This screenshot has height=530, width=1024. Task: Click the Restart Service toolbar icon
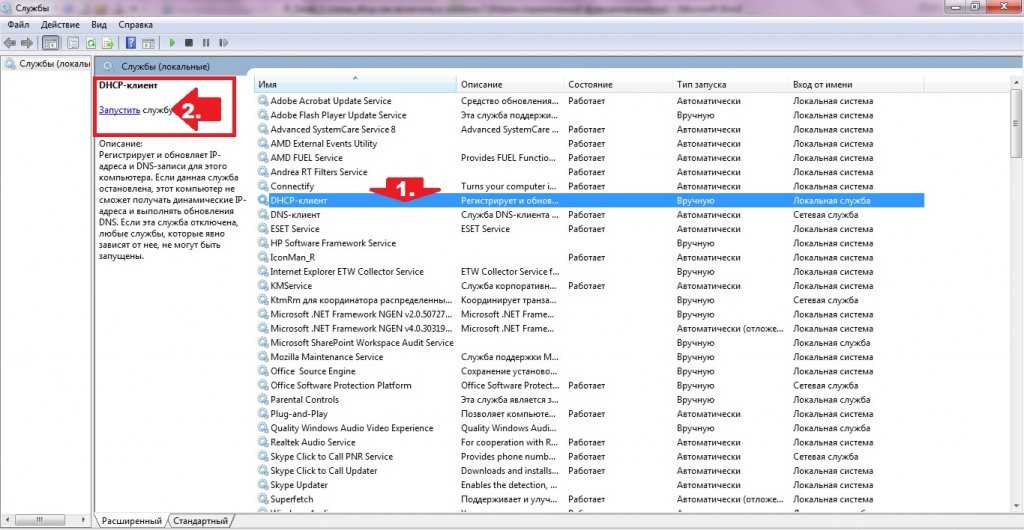(x=222, y=43)
